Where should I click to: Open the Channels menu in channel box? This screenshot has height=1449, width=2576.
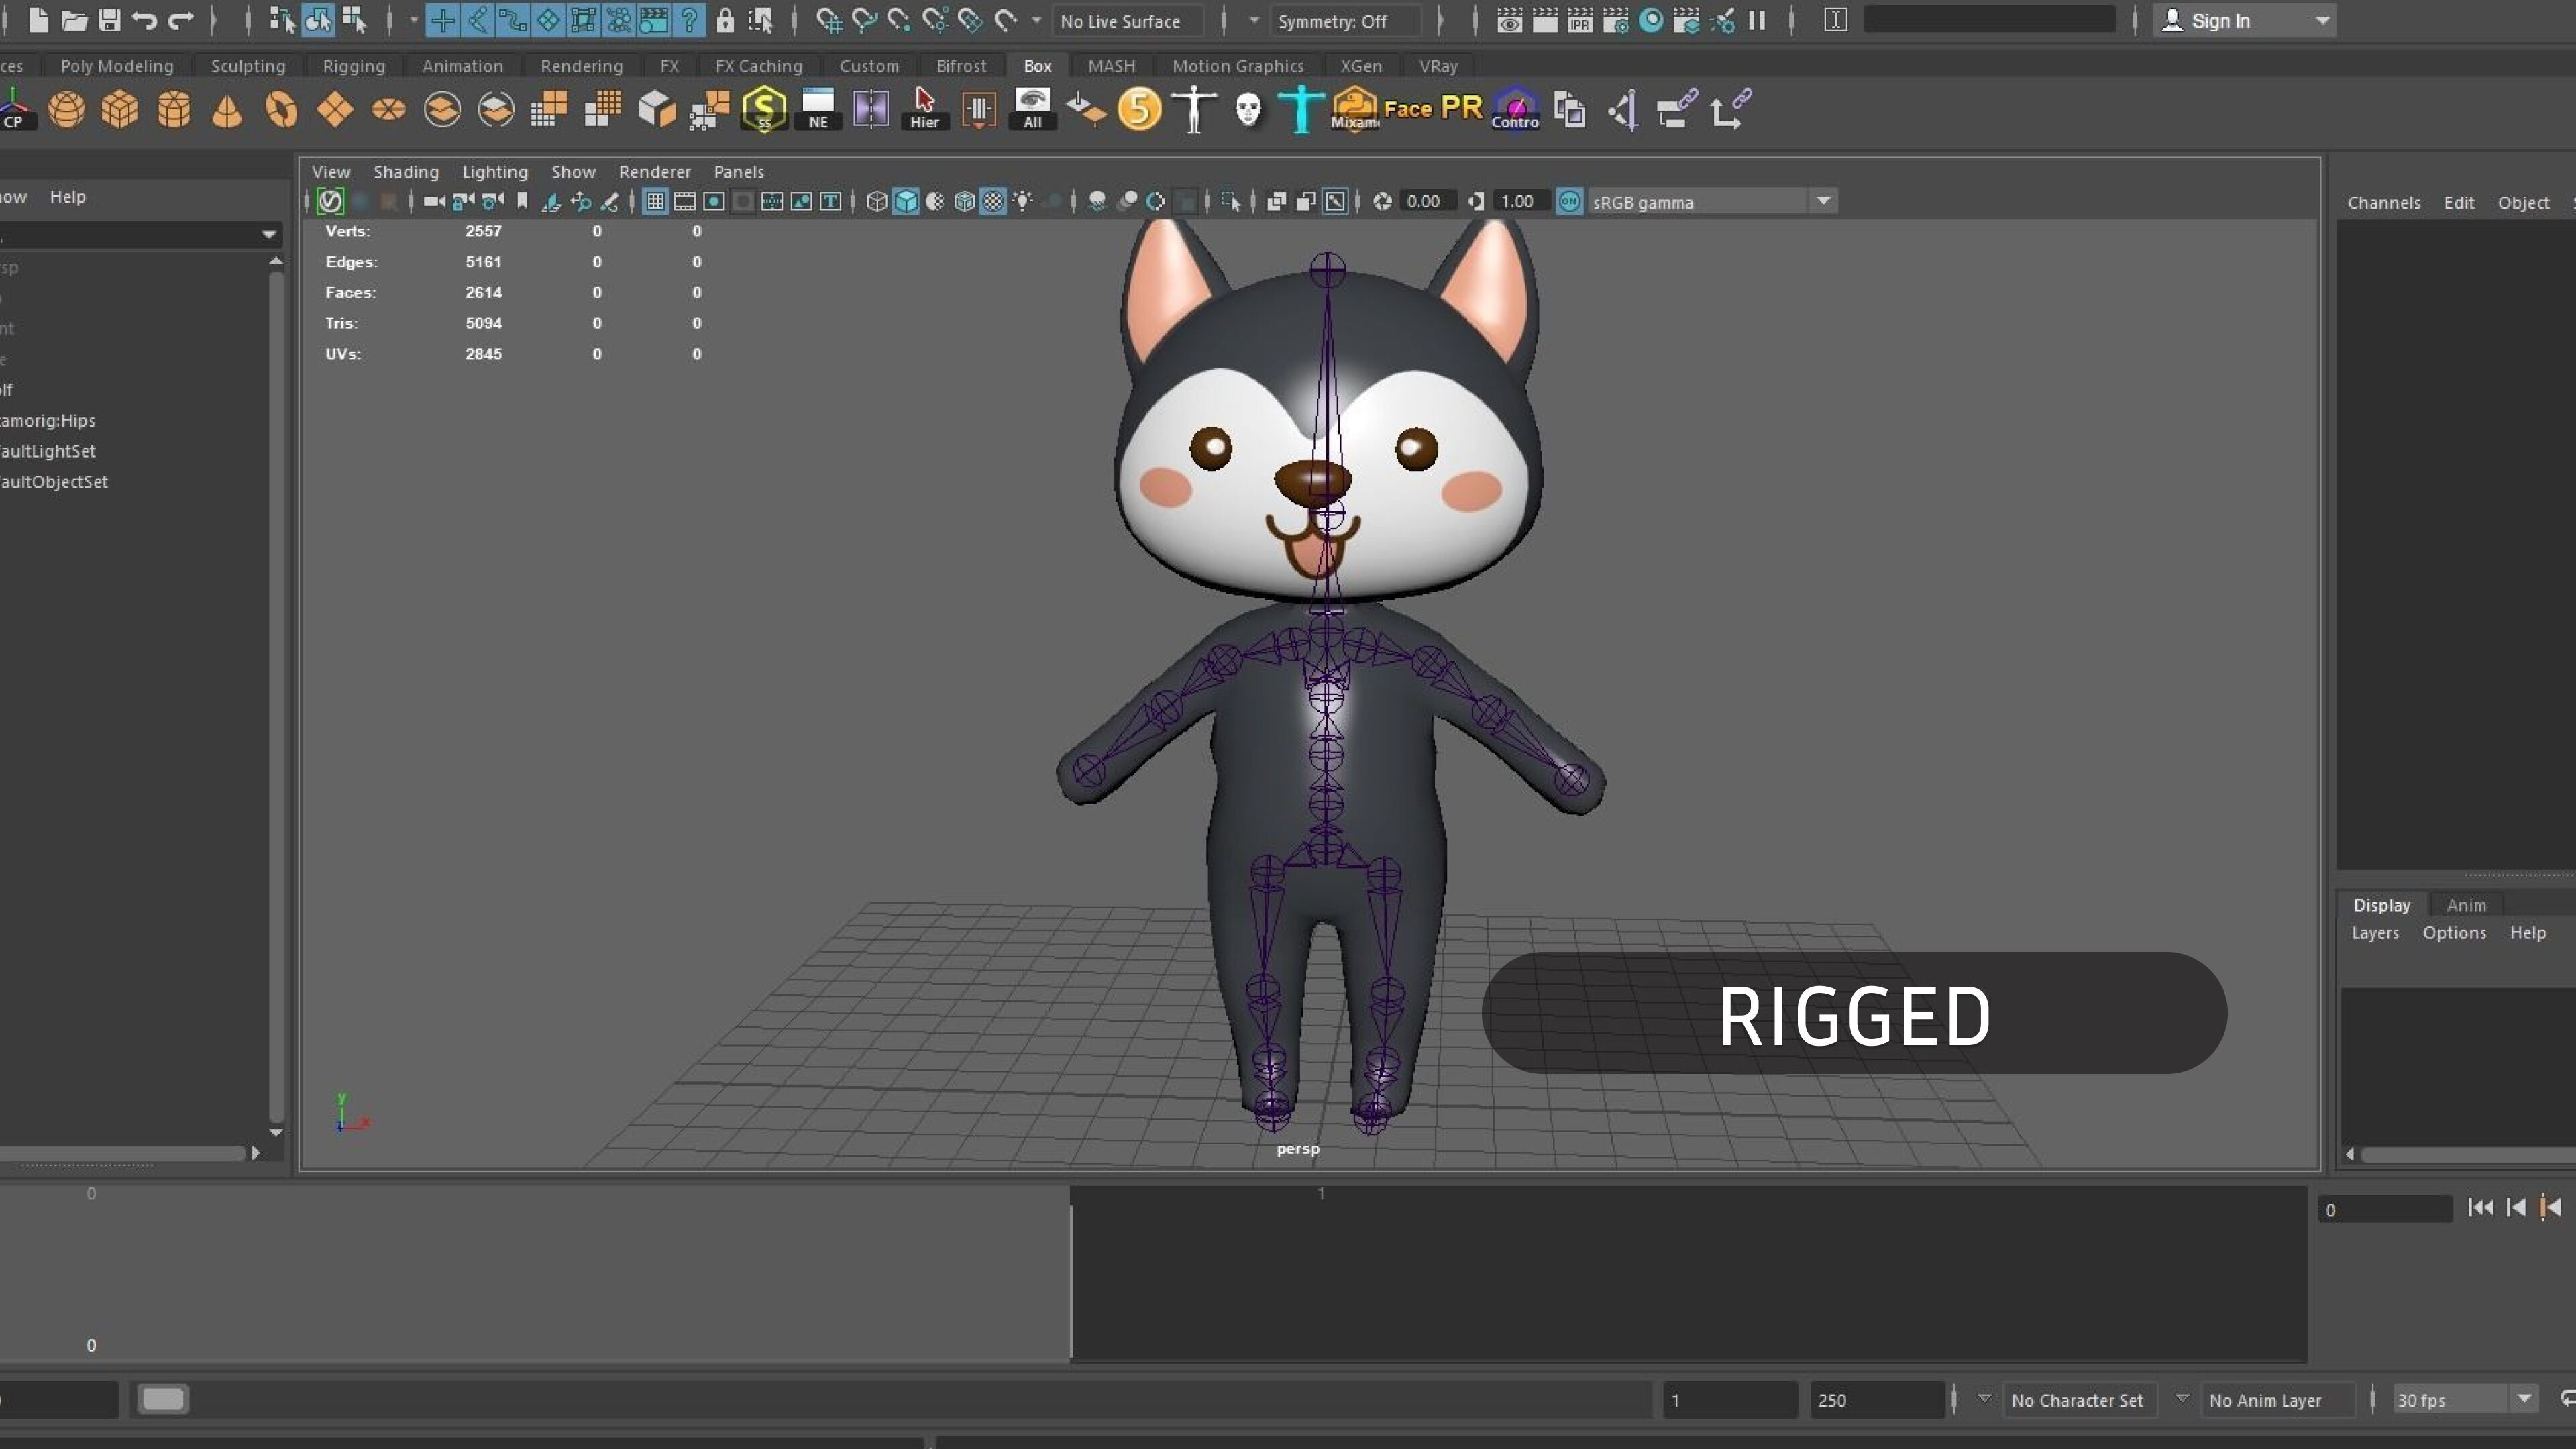[2383, 202]
